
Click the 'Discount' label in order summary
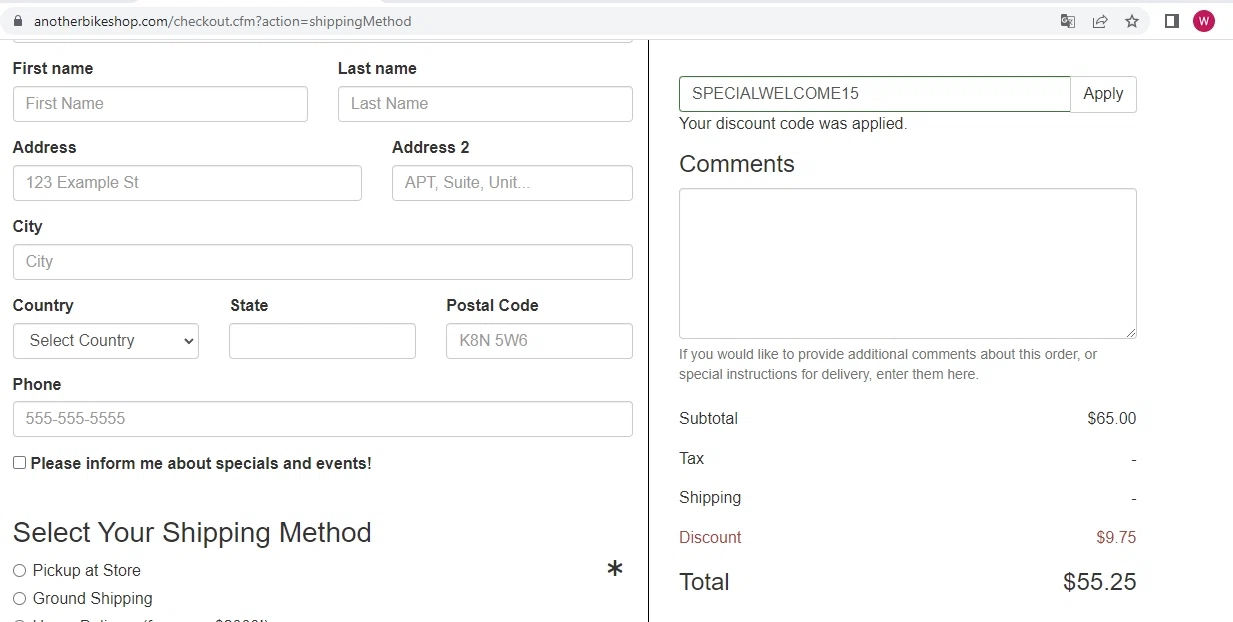(x=710, y=537)
